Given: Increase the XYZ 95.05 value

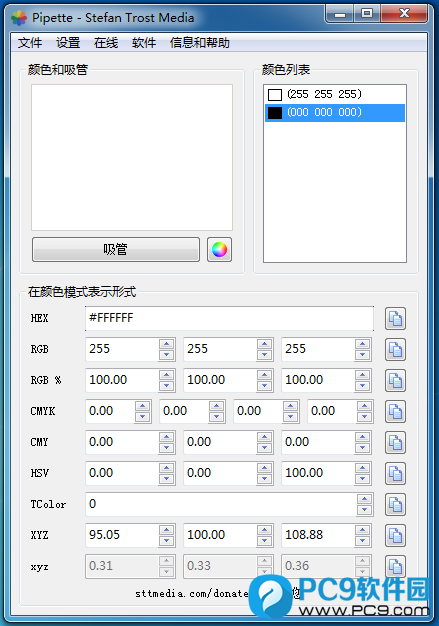Looking at the screenshot, I should pyautogui.click(x=166, y=530).
